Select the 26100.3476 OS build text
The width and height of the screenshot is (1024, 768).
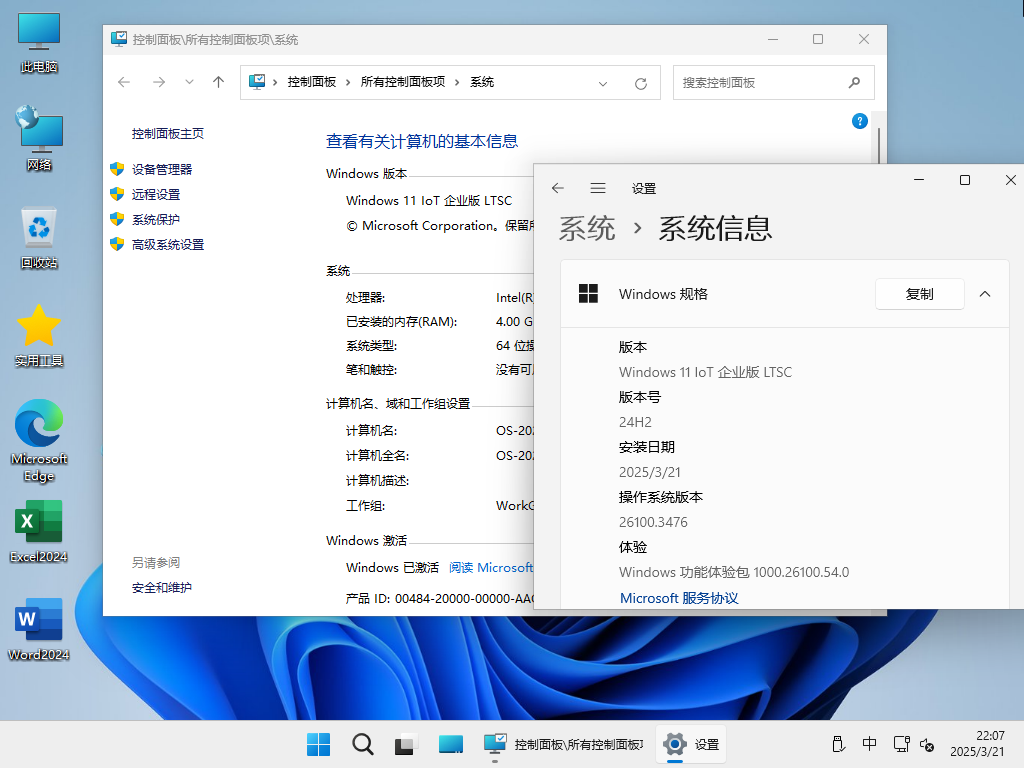[x=653, y=522]
